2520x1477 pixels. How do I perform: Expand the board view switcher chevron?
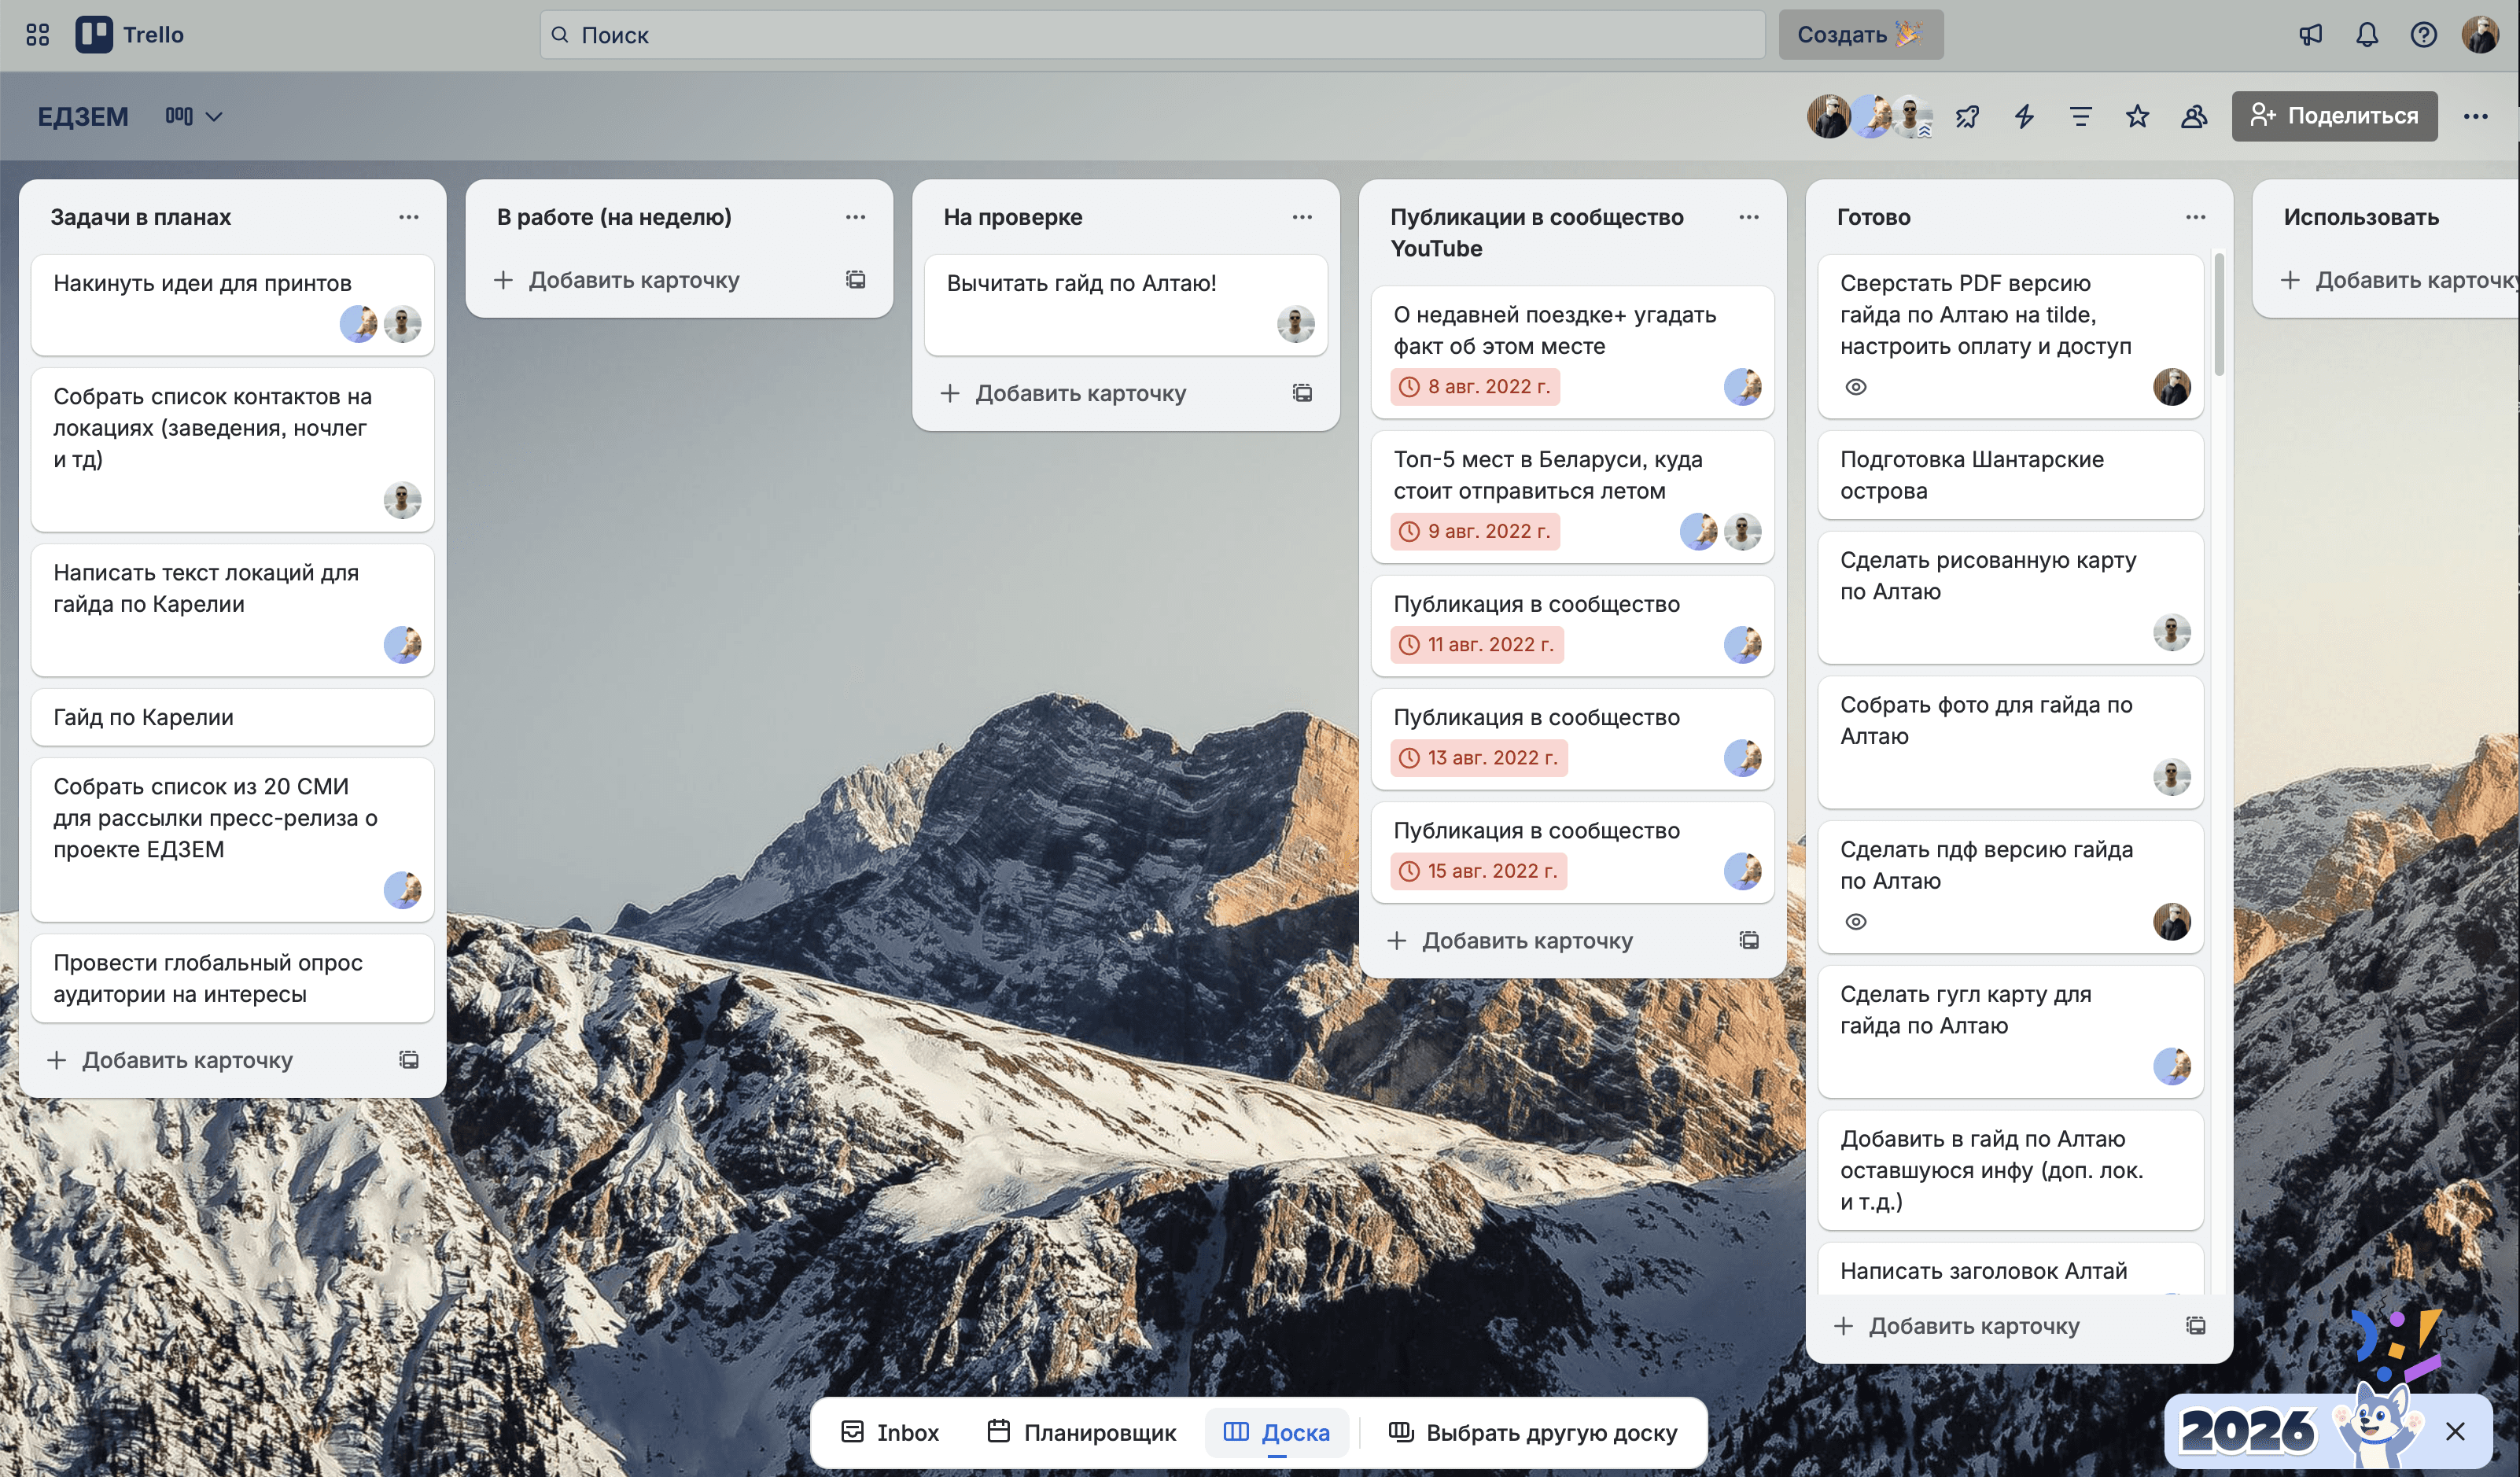pos(214,116)
